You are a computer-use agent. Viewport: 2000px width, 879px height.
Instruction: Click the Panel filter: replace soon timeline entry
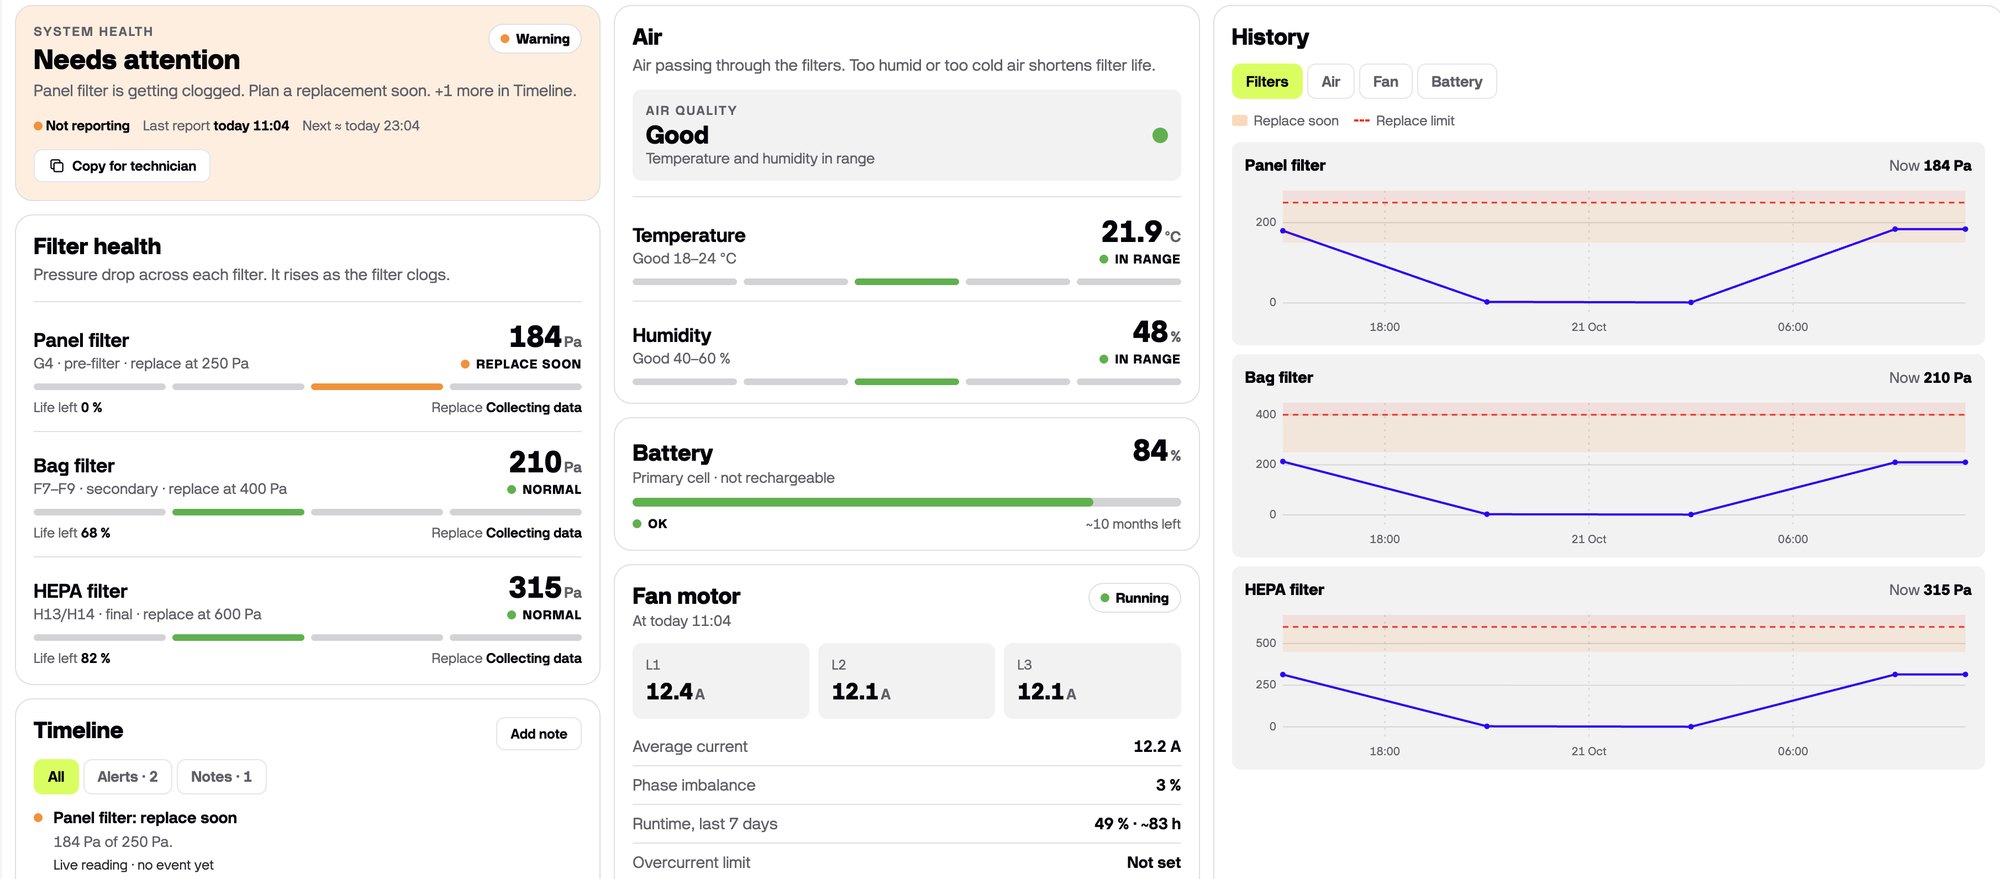145,818
